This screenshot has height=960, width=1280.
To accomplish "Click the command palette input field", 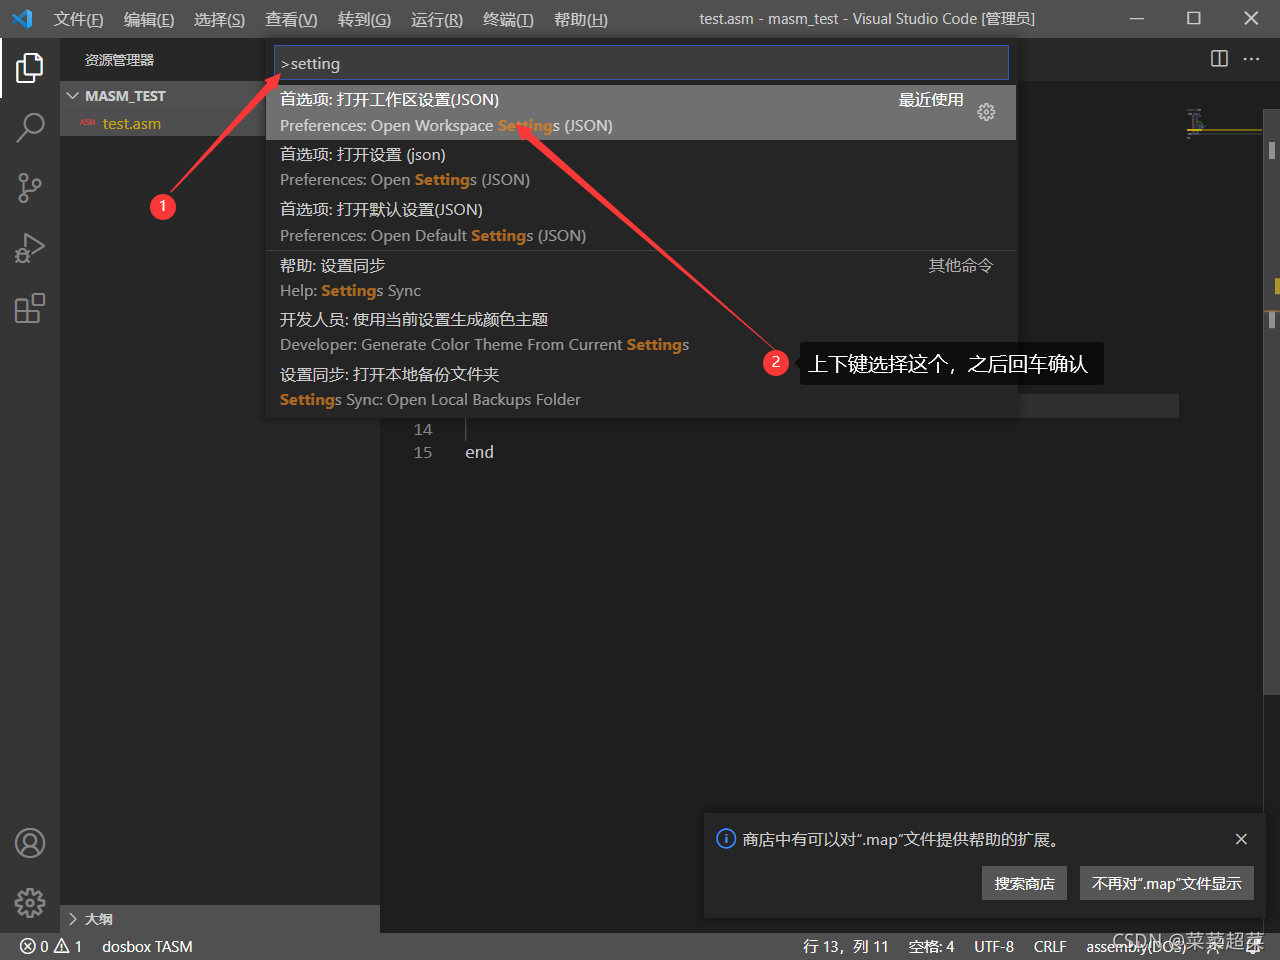I will click(x=641, y=63).
